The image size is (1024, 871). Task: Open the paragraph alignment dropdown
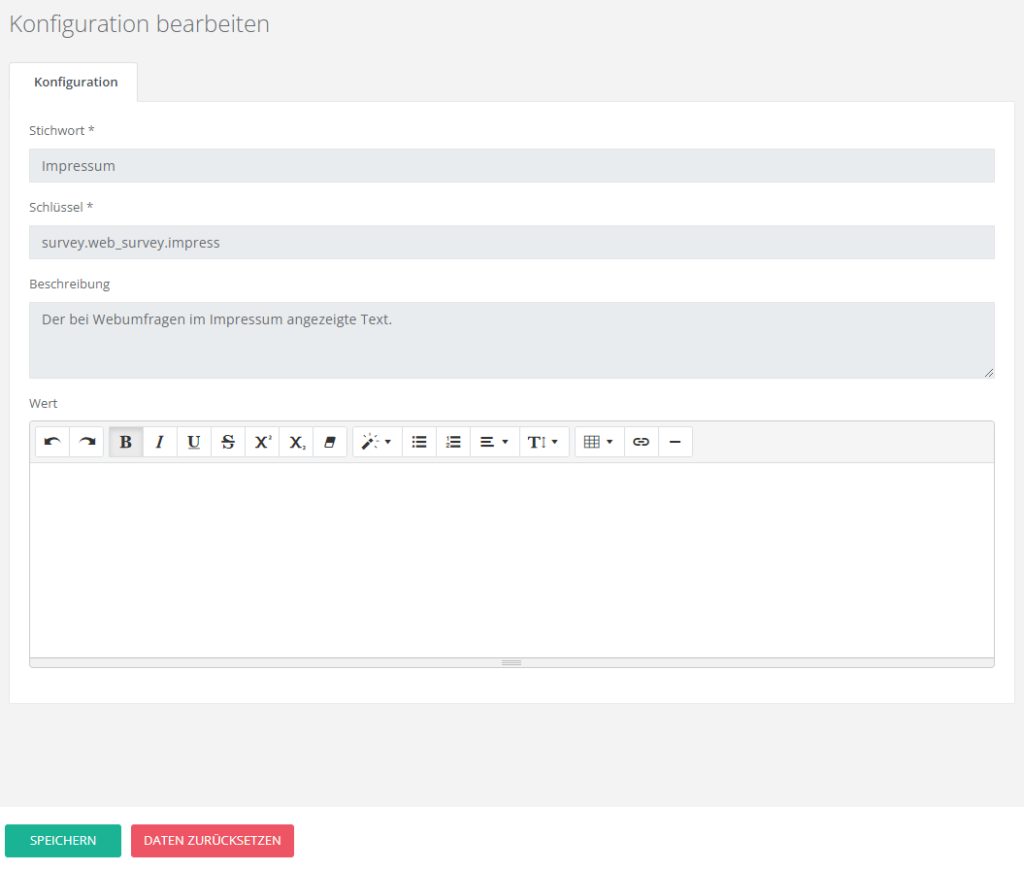click(x=494, y=442)
